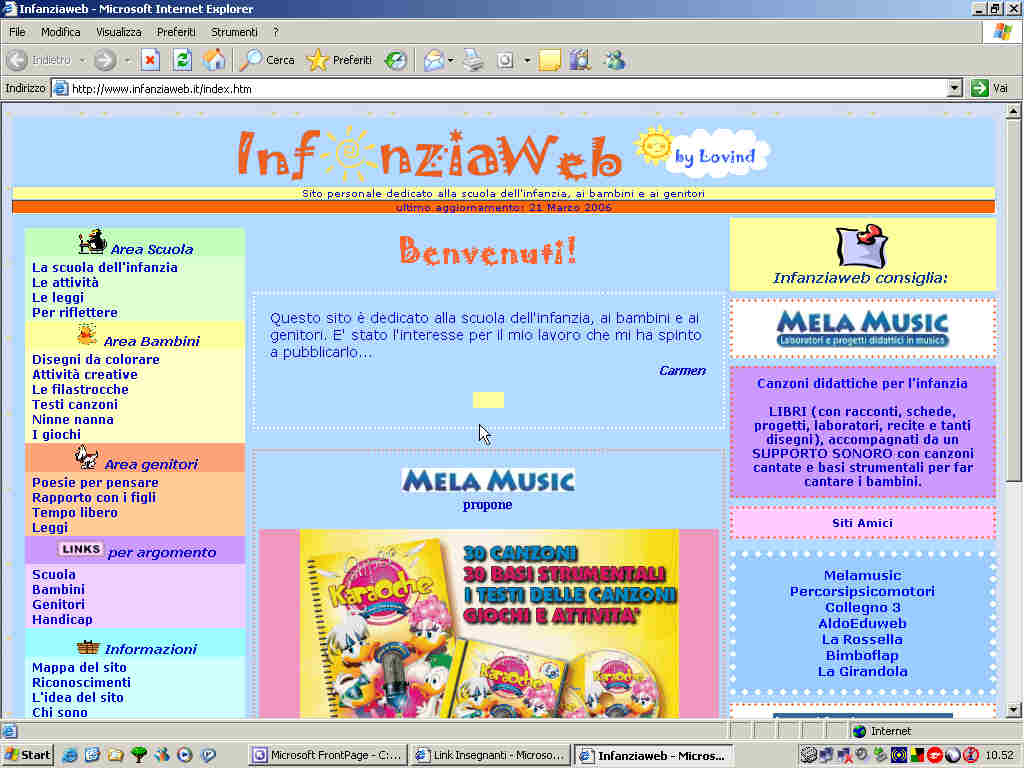1024x768 pixels.
Task: Open the Melamusic friend site link
Action: click(x=862, y=575)
